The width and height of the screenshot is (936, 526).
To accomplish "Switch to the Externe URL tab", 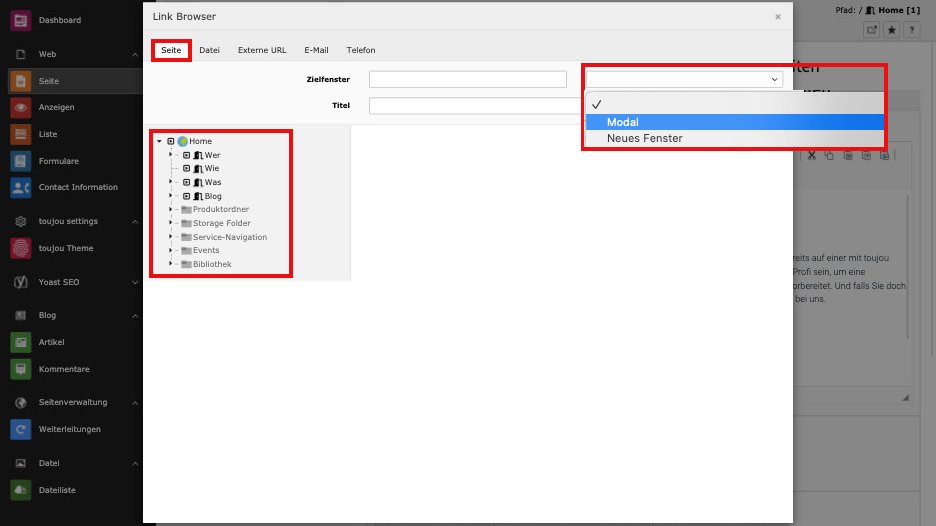I will point(261,50).
